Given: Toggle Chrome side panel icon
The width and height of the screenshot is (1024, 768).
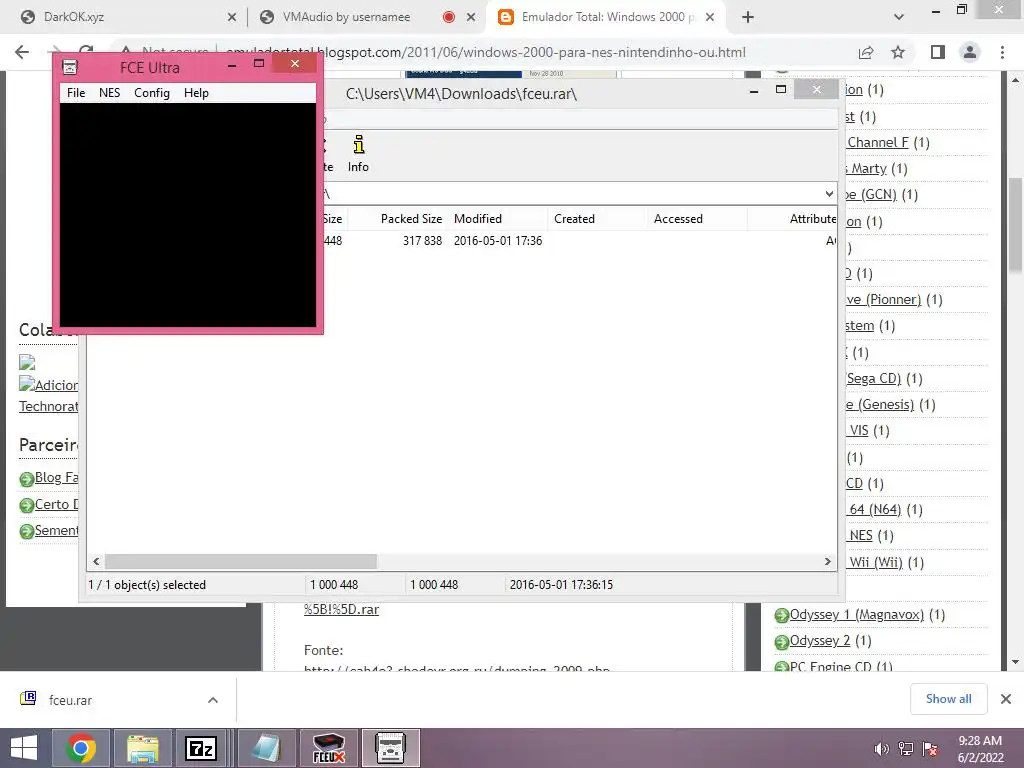Looking at the screenshot, I should pos(938,52).
